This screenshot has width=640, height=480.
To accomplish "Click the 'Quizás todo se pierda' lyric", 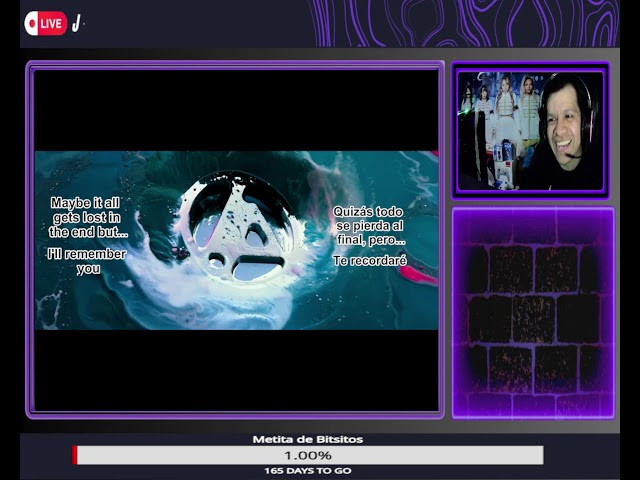I will point(369,225).
